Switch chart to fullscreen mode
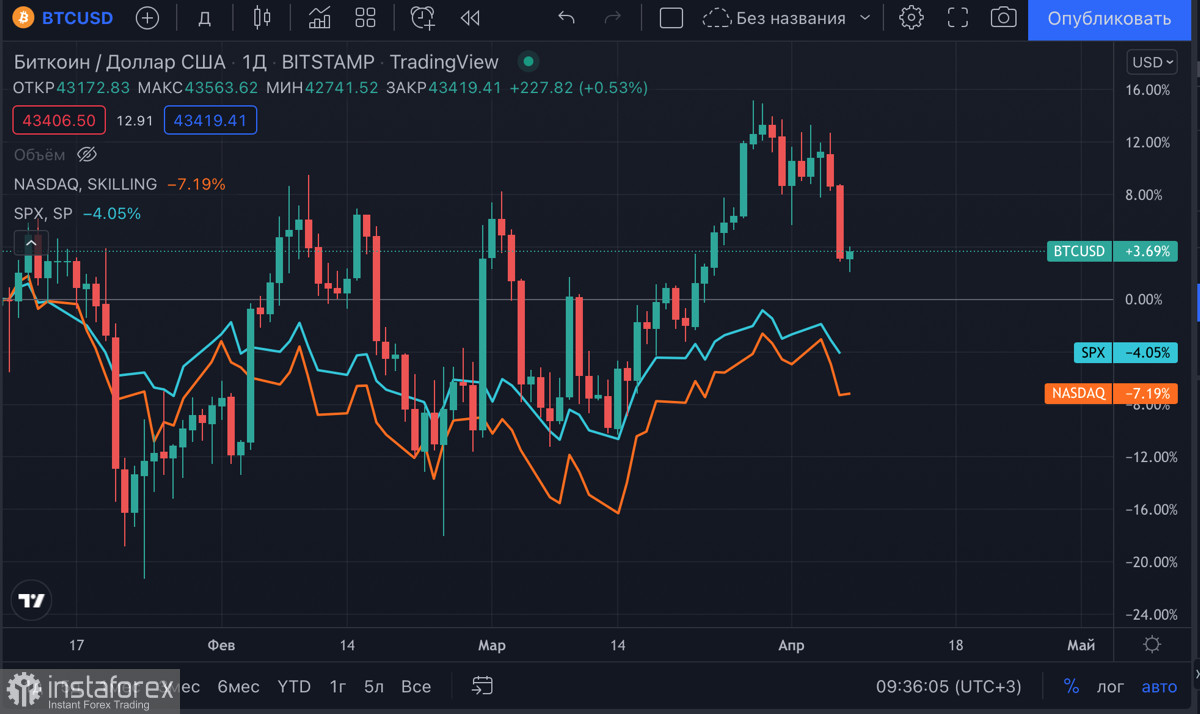The image size is (1200, 714). 957,18
